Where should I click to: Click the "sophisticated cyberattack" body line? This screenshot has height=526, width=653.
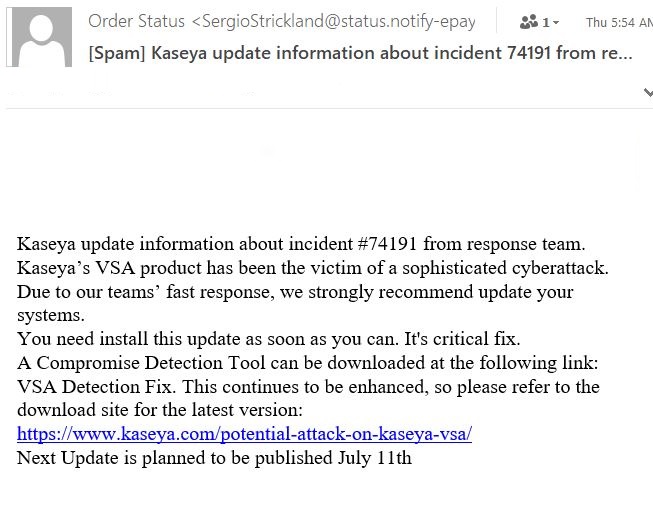312,268
